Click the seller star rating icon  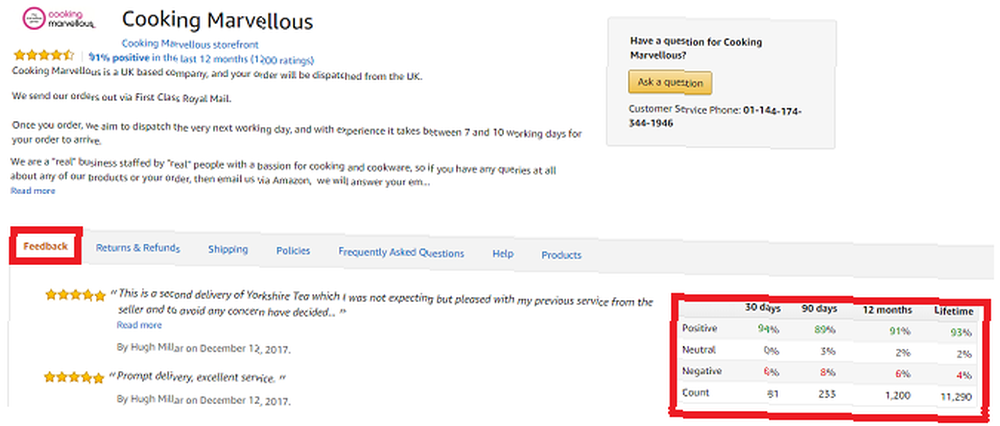[44, 55]
